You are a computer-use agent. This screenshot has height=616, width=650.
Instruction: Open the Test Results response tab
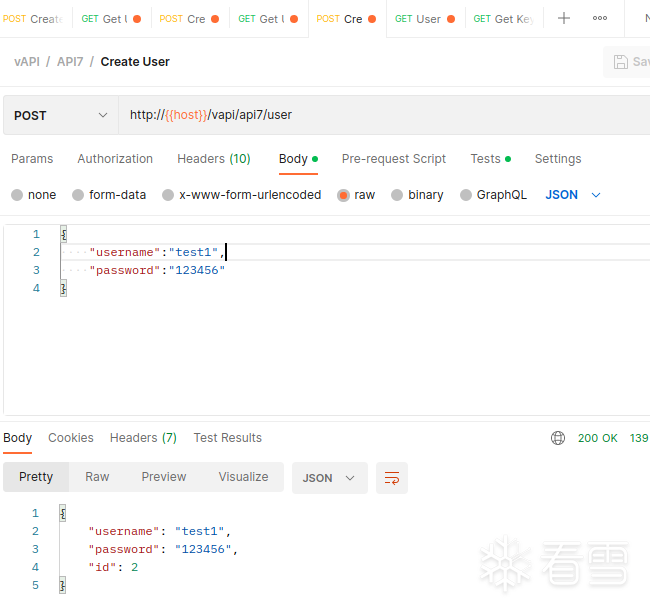point(227,438)
